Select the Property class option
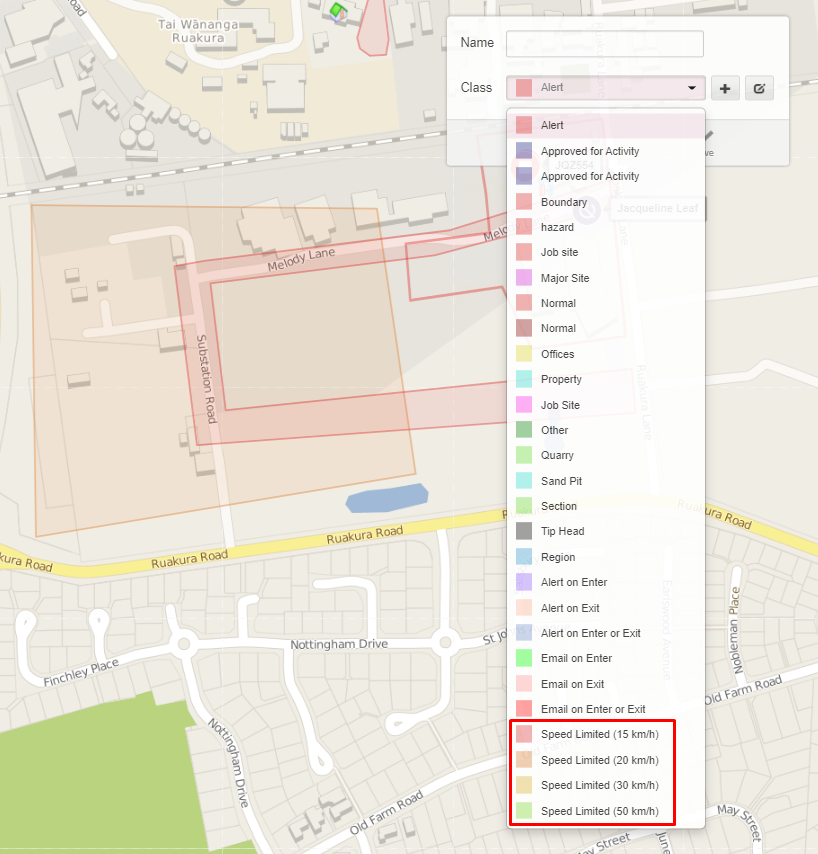 (606, 379)
